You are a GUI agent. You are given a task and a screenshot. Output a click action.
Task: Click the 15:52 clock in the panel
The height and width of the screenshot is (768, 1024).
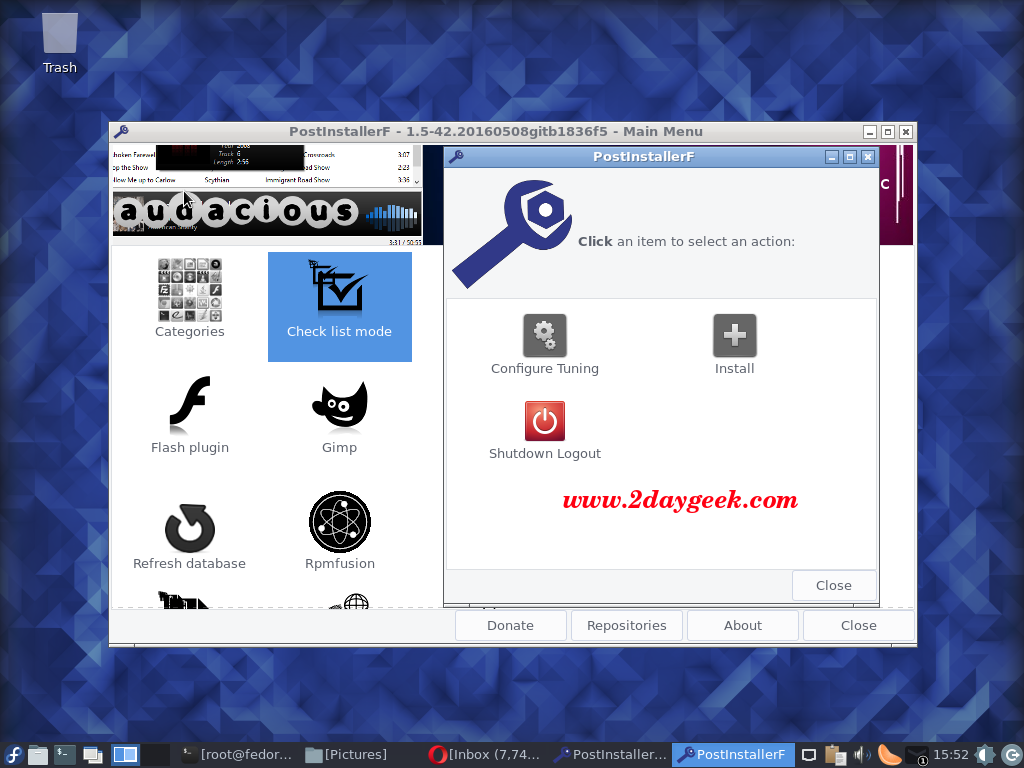pyautogui.click(x=951, y=755)
